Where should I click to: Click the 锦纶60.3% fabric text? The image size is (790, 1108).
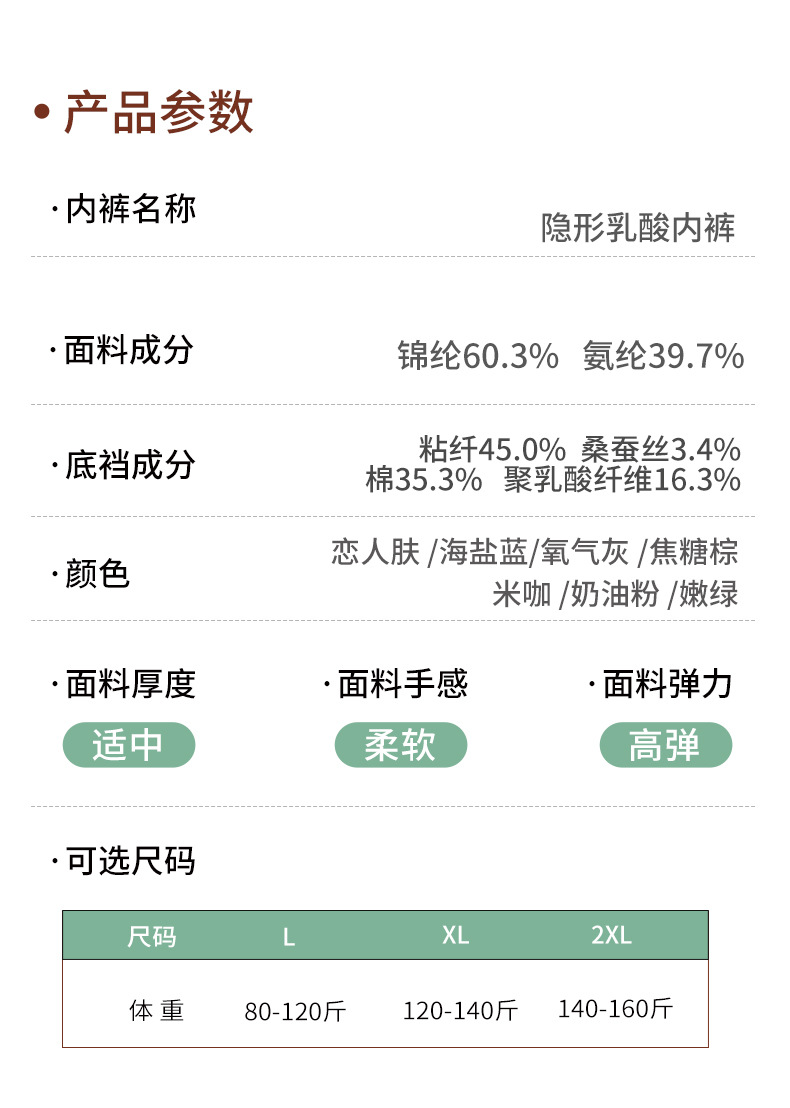[478, 356]
